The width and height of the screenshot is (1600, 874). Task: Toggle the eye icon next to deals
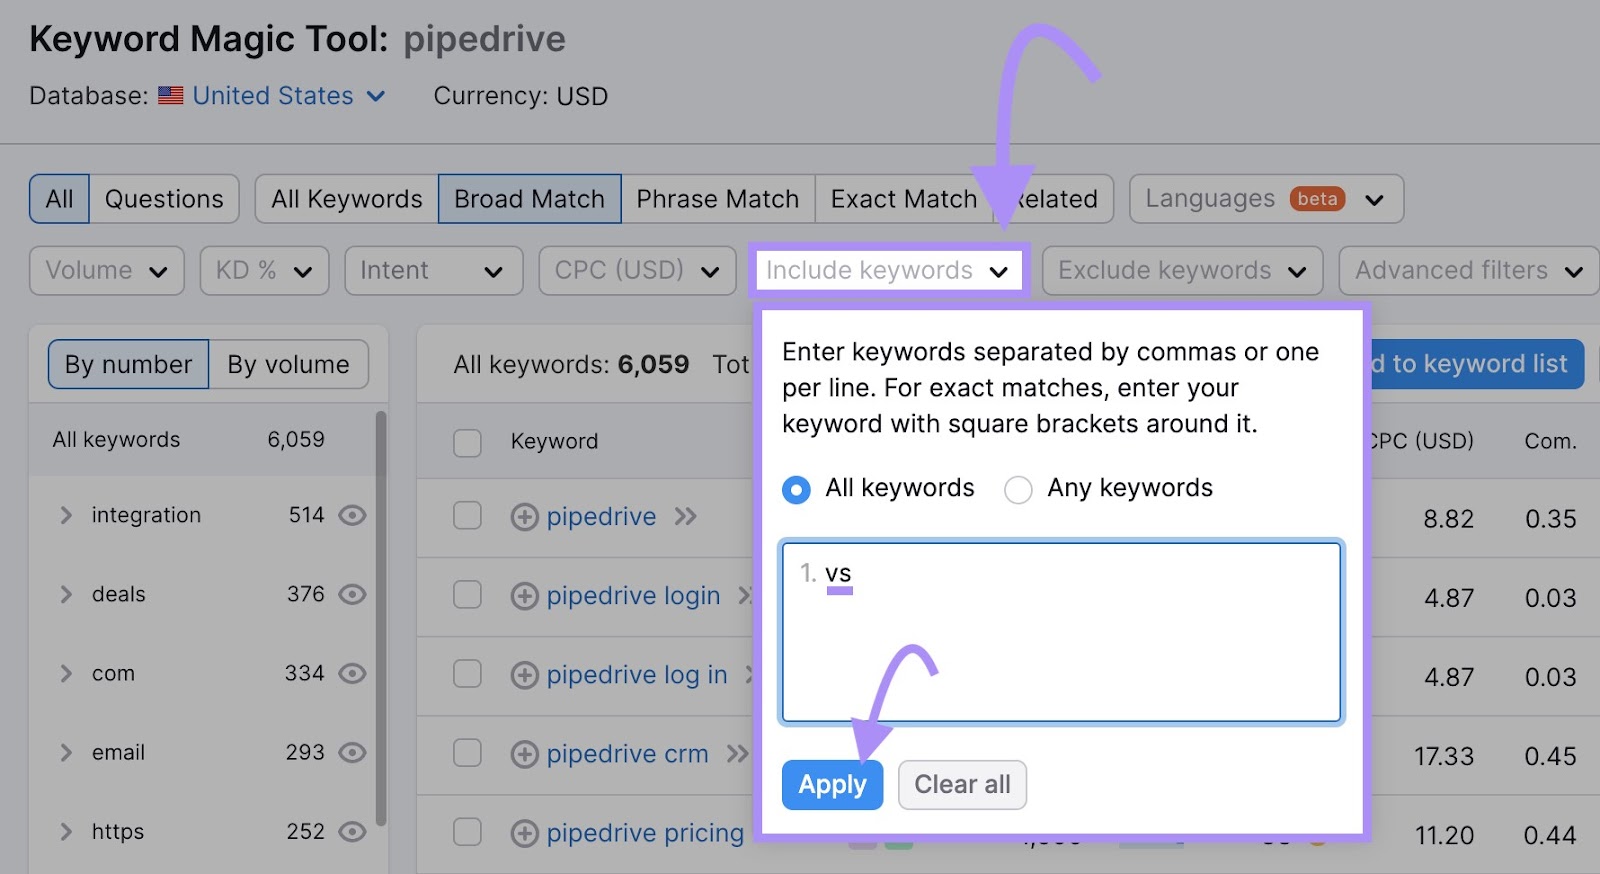pos(352,594)
